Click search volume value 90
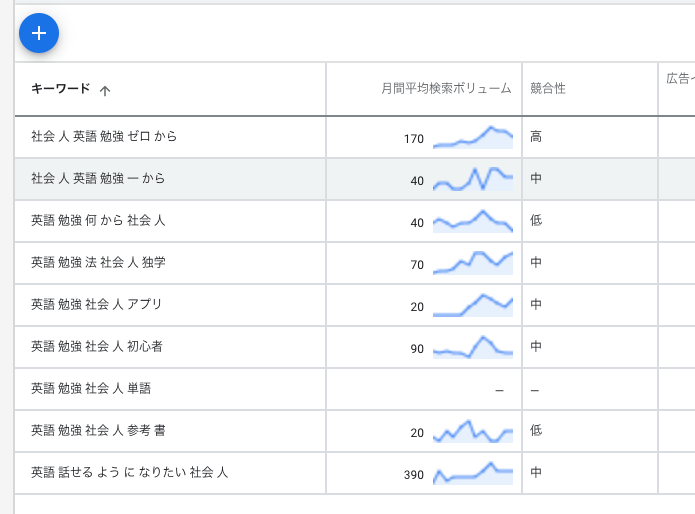Screen dimensions: 695x514 click(x=417, y=349)
